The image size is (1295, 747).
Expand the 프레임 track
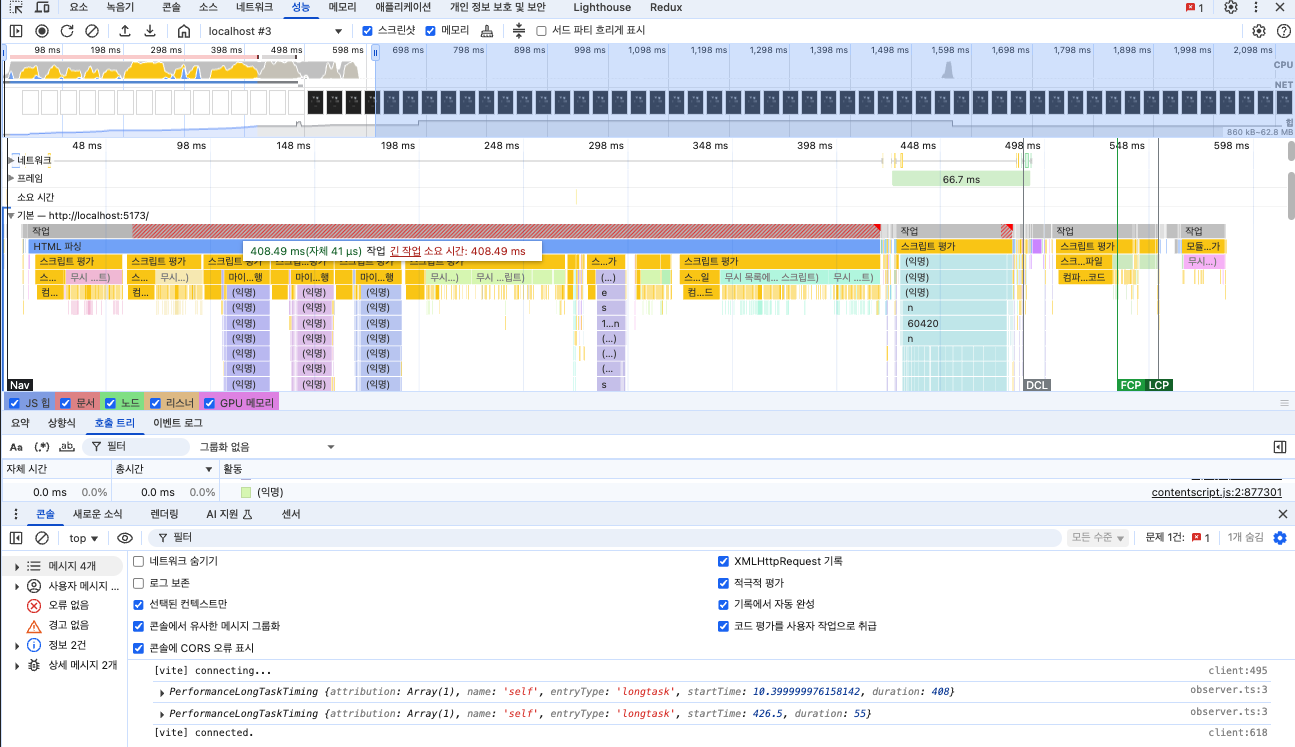11,178
